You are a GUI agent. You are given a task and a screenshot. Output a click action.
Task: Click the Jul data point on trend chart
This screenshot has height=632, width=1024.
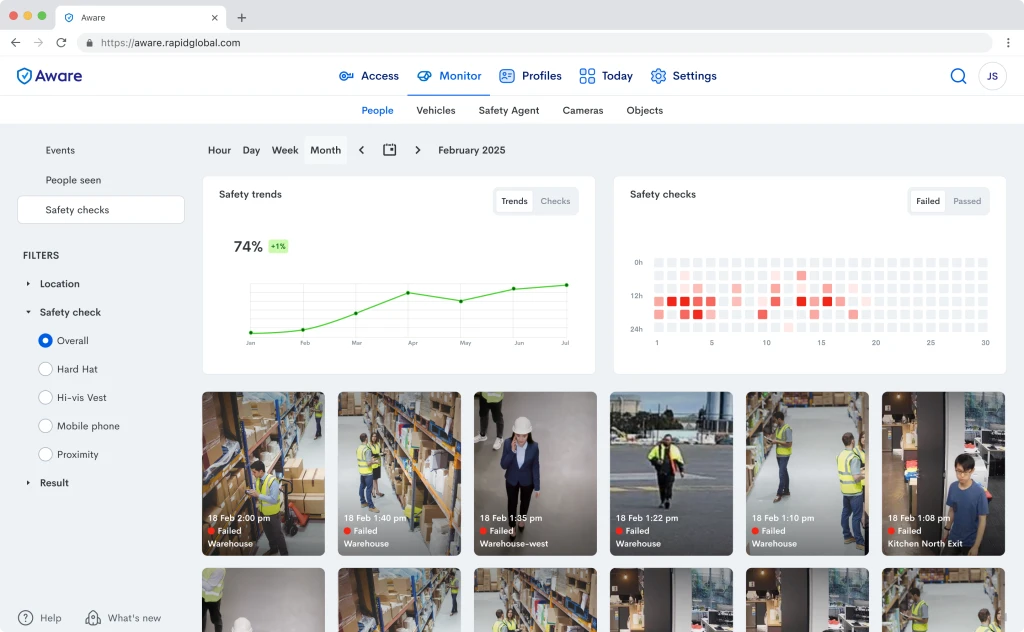(x=566, y=285)
